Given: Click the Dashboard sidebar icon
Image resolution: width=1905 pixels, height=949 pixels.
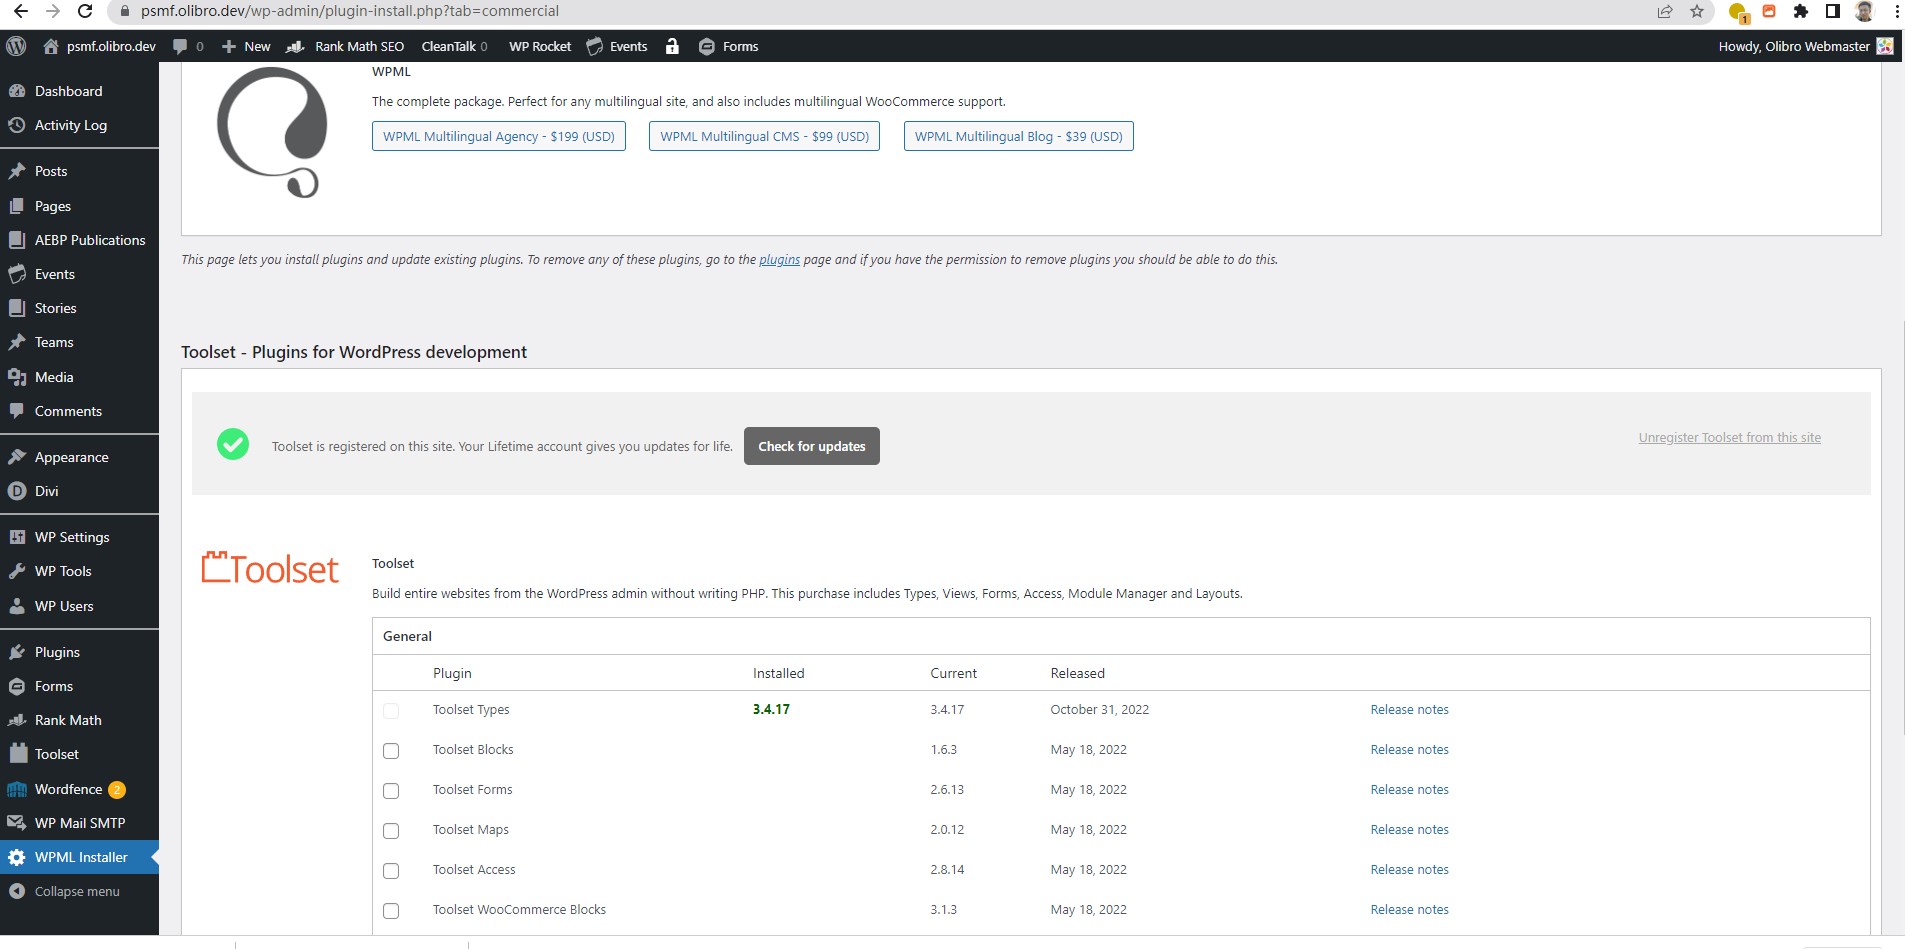Looking at the screenshot, I should pos(17,91).
